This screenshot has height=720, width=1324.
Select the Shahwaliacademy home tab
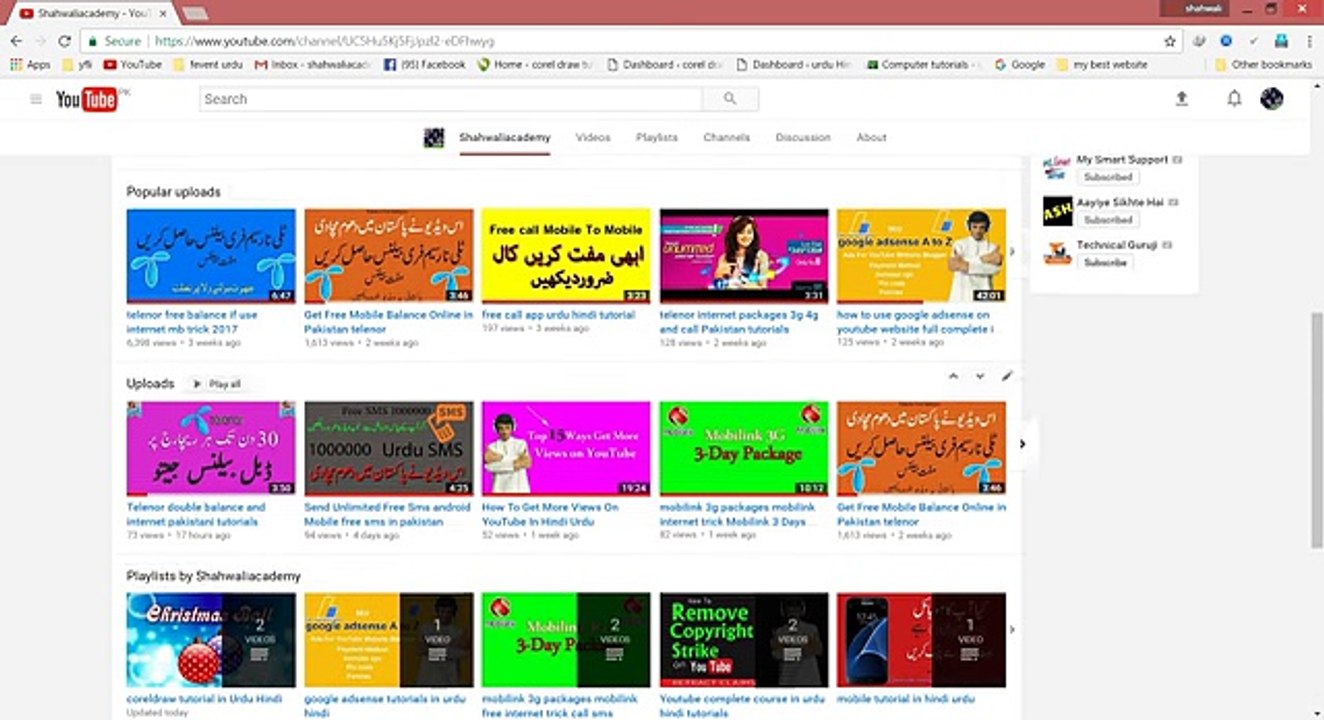505,138
